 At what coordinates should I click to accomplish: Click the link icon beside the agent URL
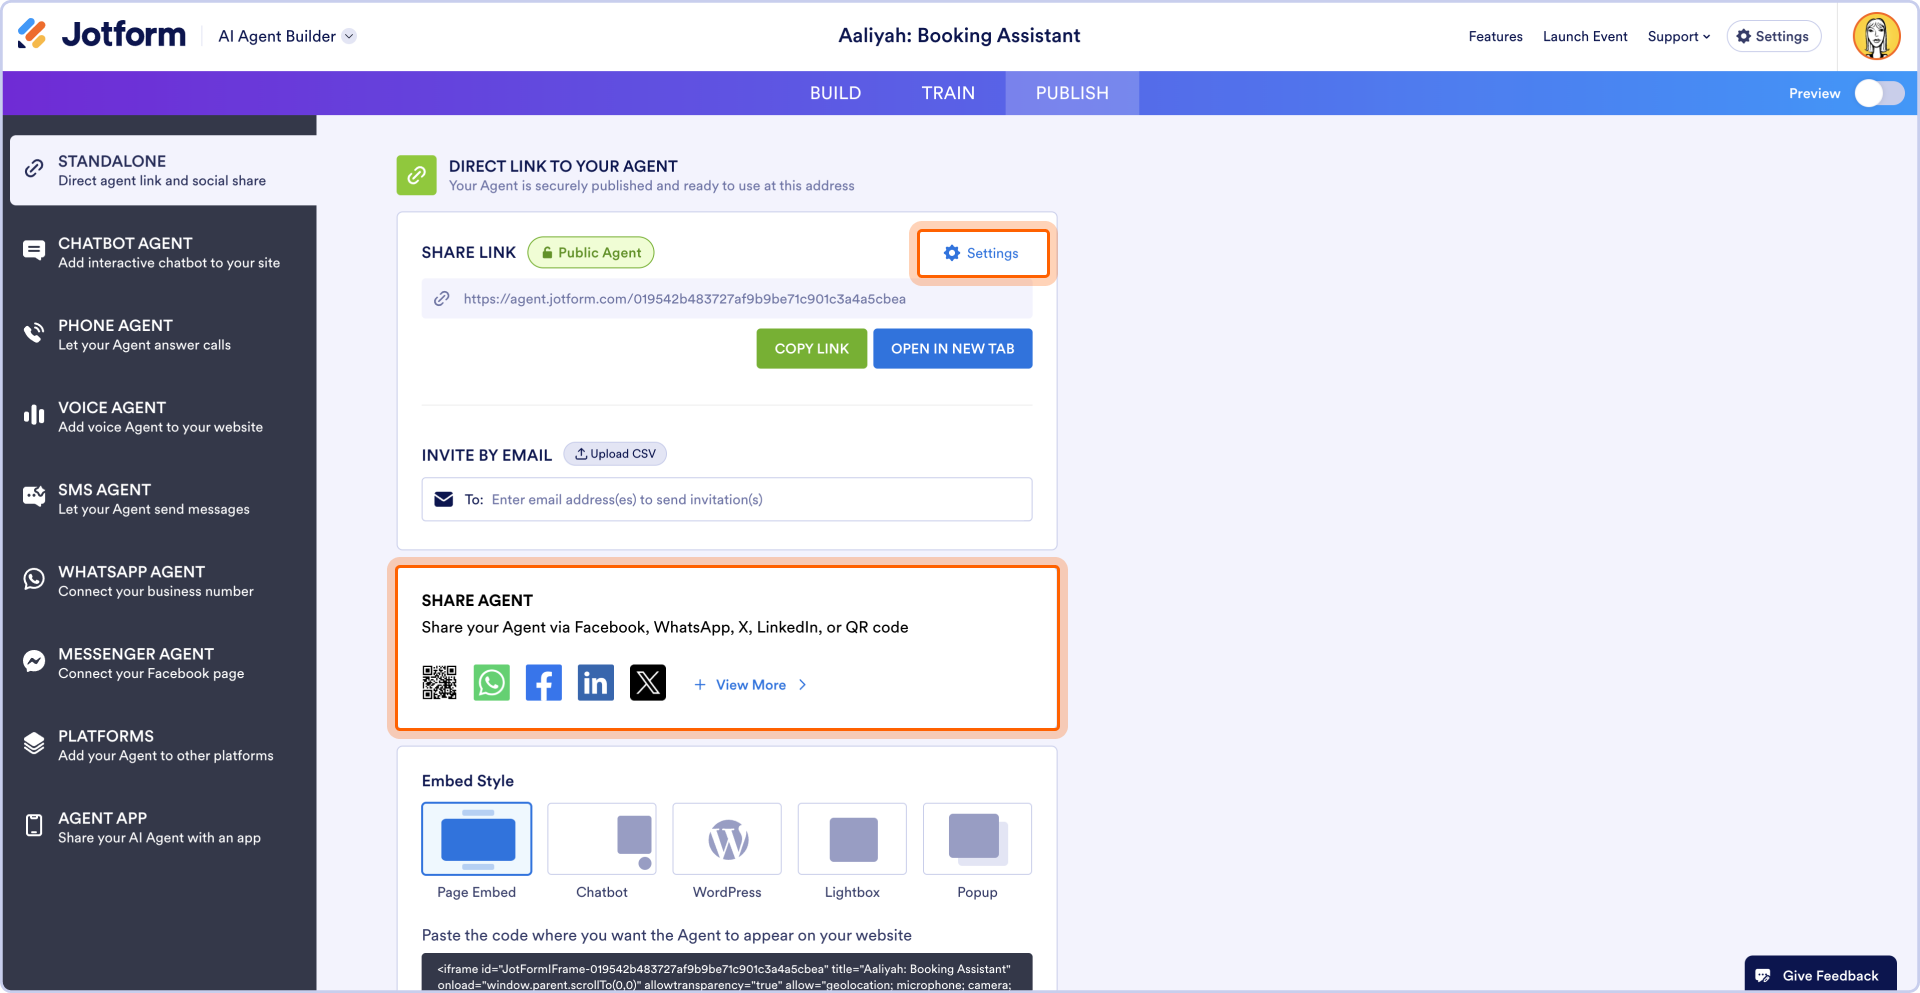[442, 299]
